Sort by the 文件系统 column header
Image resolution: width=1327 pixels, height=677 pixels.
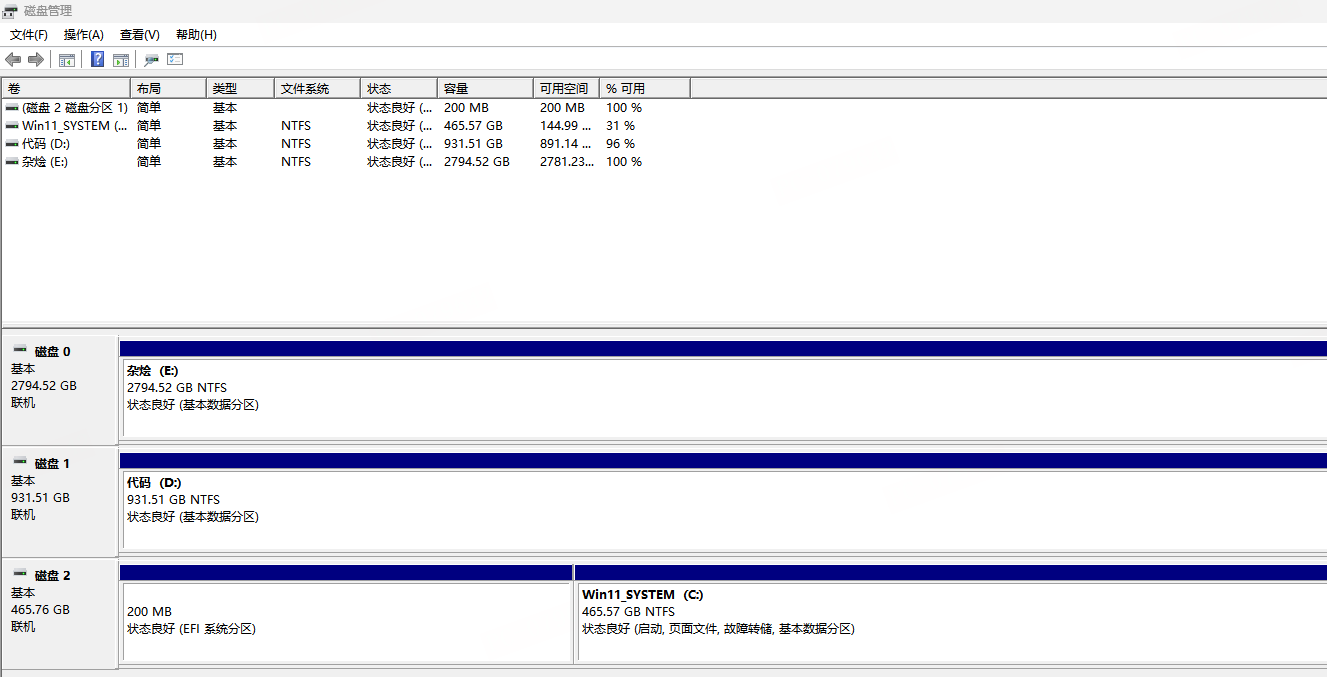pos(317,88)
